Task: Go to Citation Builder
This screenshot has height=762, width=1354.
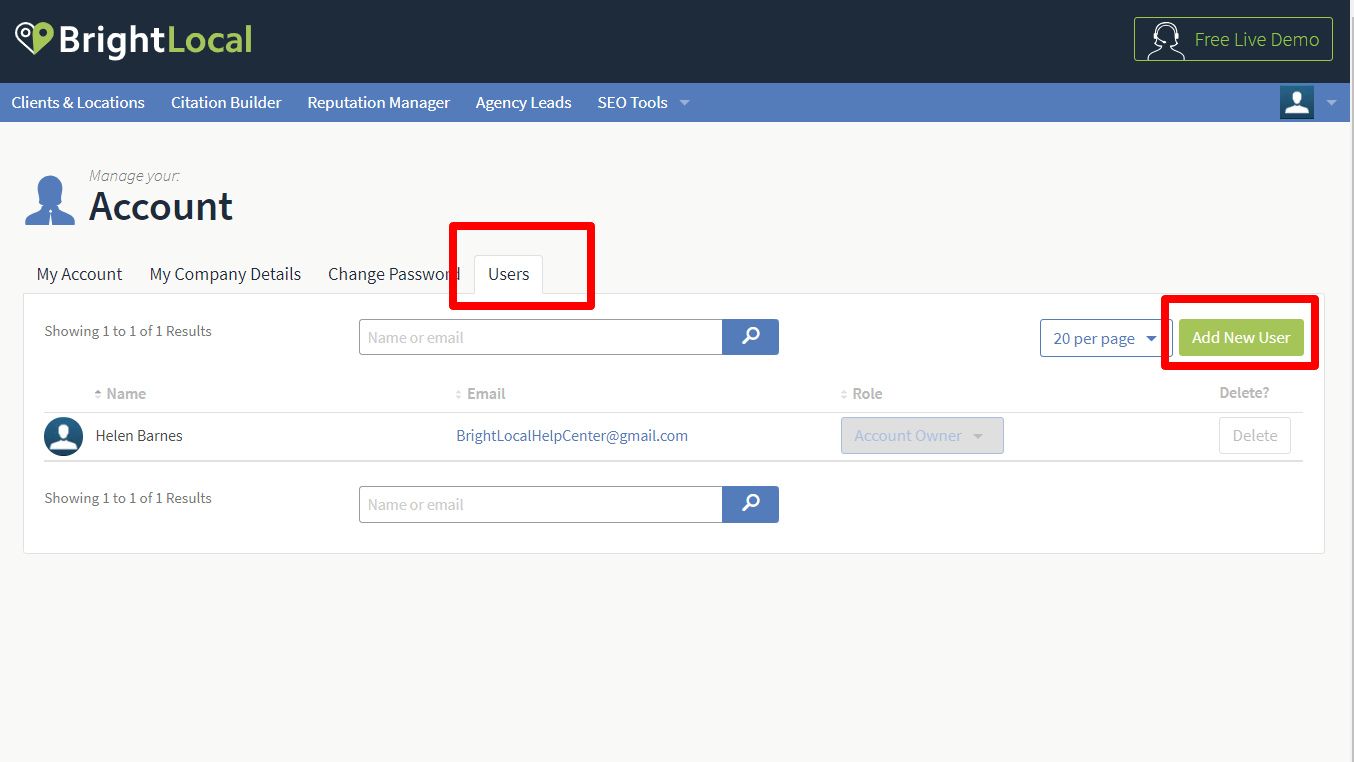Action: (226, 102)
